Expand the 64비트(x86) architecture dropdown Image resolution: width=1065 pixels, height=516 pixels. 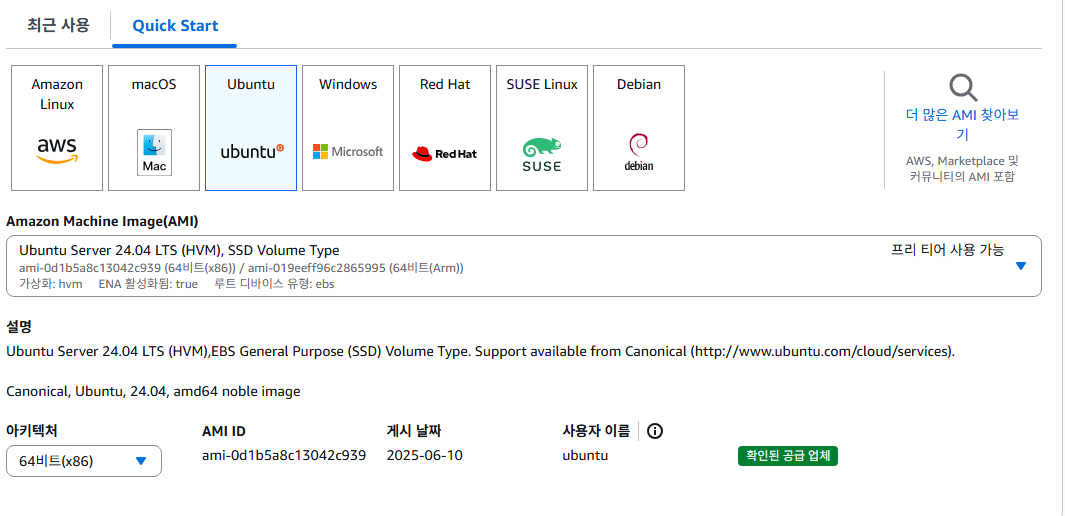84,461
